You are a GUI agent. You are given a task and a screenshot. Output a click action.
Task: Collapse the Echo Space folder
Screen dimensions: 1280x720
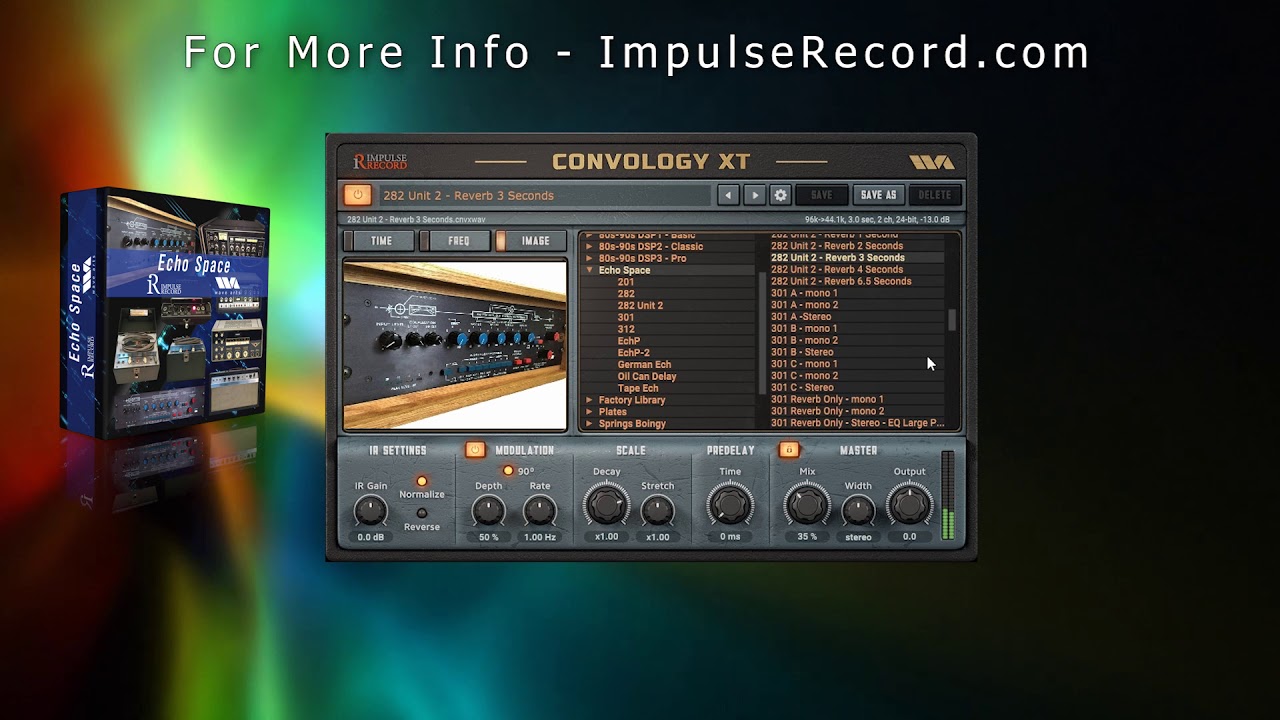click(x=590, y=270)
